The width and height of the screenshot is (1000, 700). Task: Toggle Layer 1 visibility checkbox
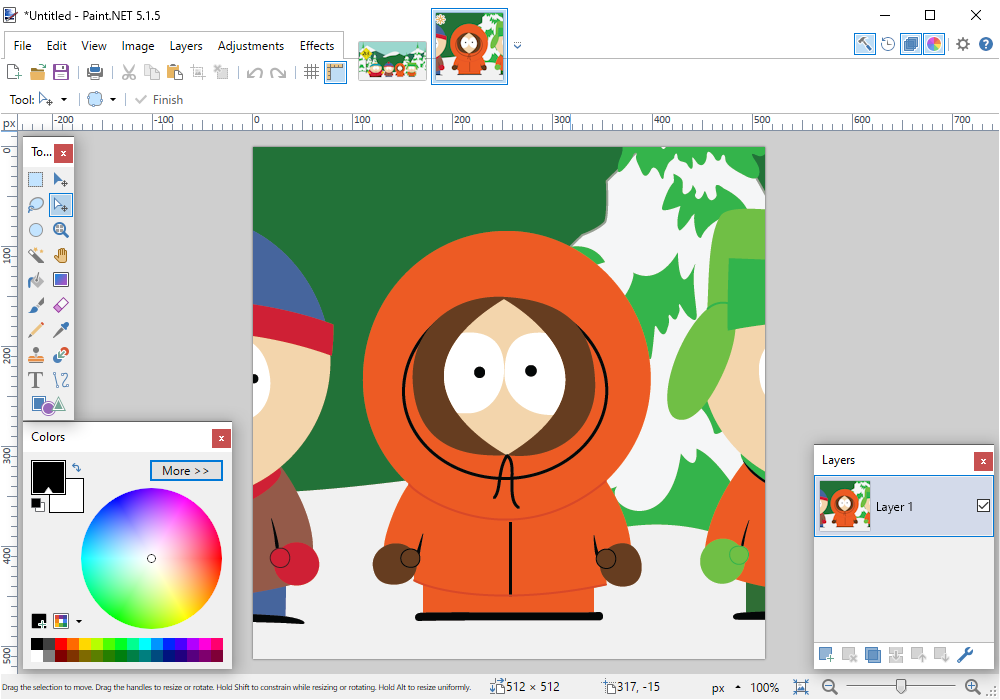(x=983, y=506)
